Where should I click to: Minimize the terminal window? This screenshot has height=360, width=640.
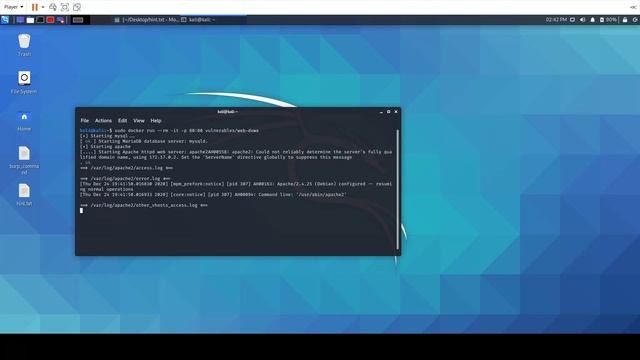381,111
